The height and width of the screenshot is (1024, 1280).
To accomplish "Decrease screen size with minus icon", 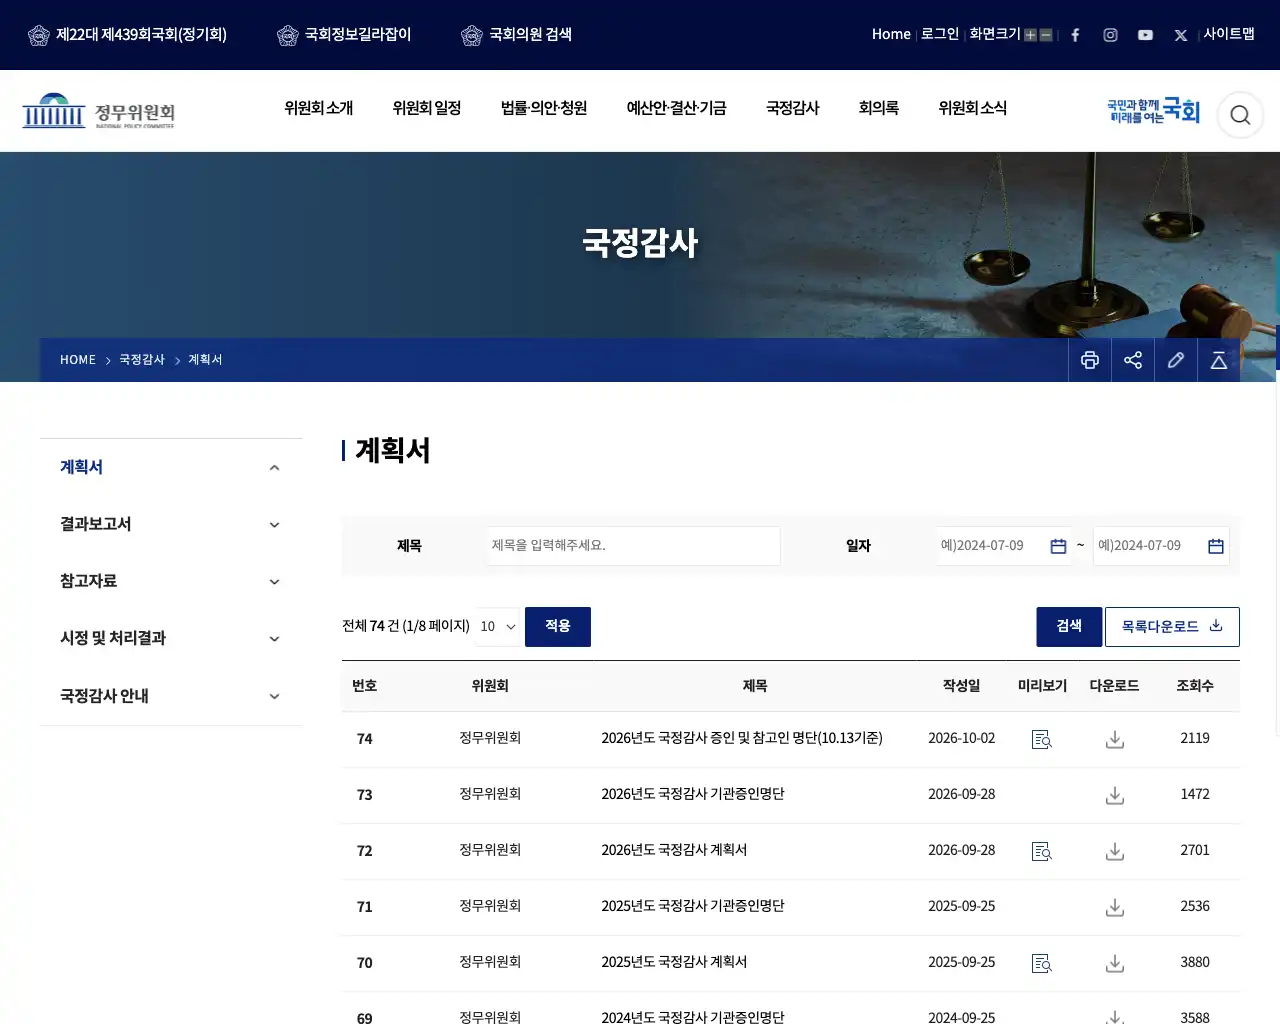I will pos(1046,35).
